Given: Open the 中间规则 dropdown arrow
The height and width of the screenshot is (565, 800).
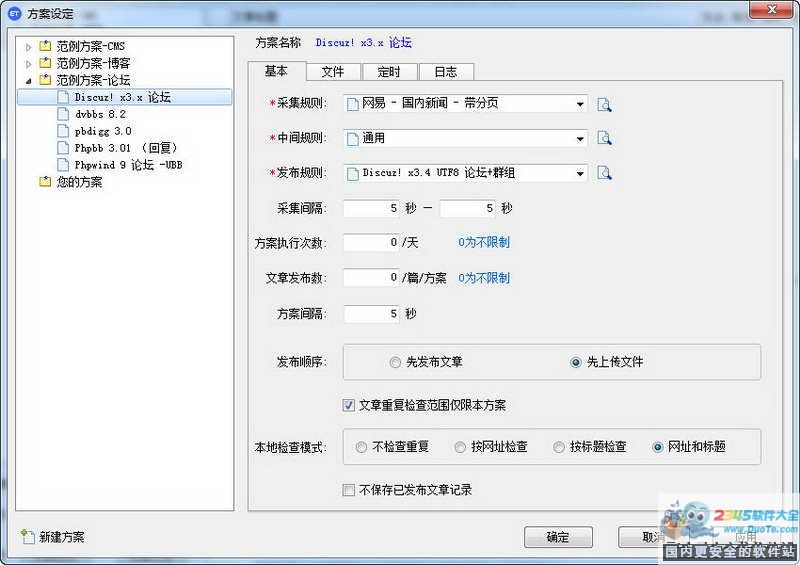Looking at the screenshot, I should coord(580,138).
